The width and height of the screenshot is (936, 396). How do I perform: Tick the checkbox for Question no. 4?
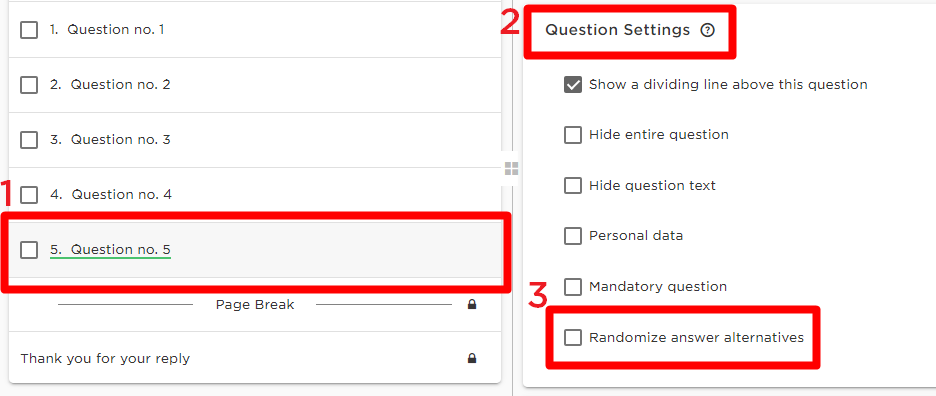tap(29, 195)
